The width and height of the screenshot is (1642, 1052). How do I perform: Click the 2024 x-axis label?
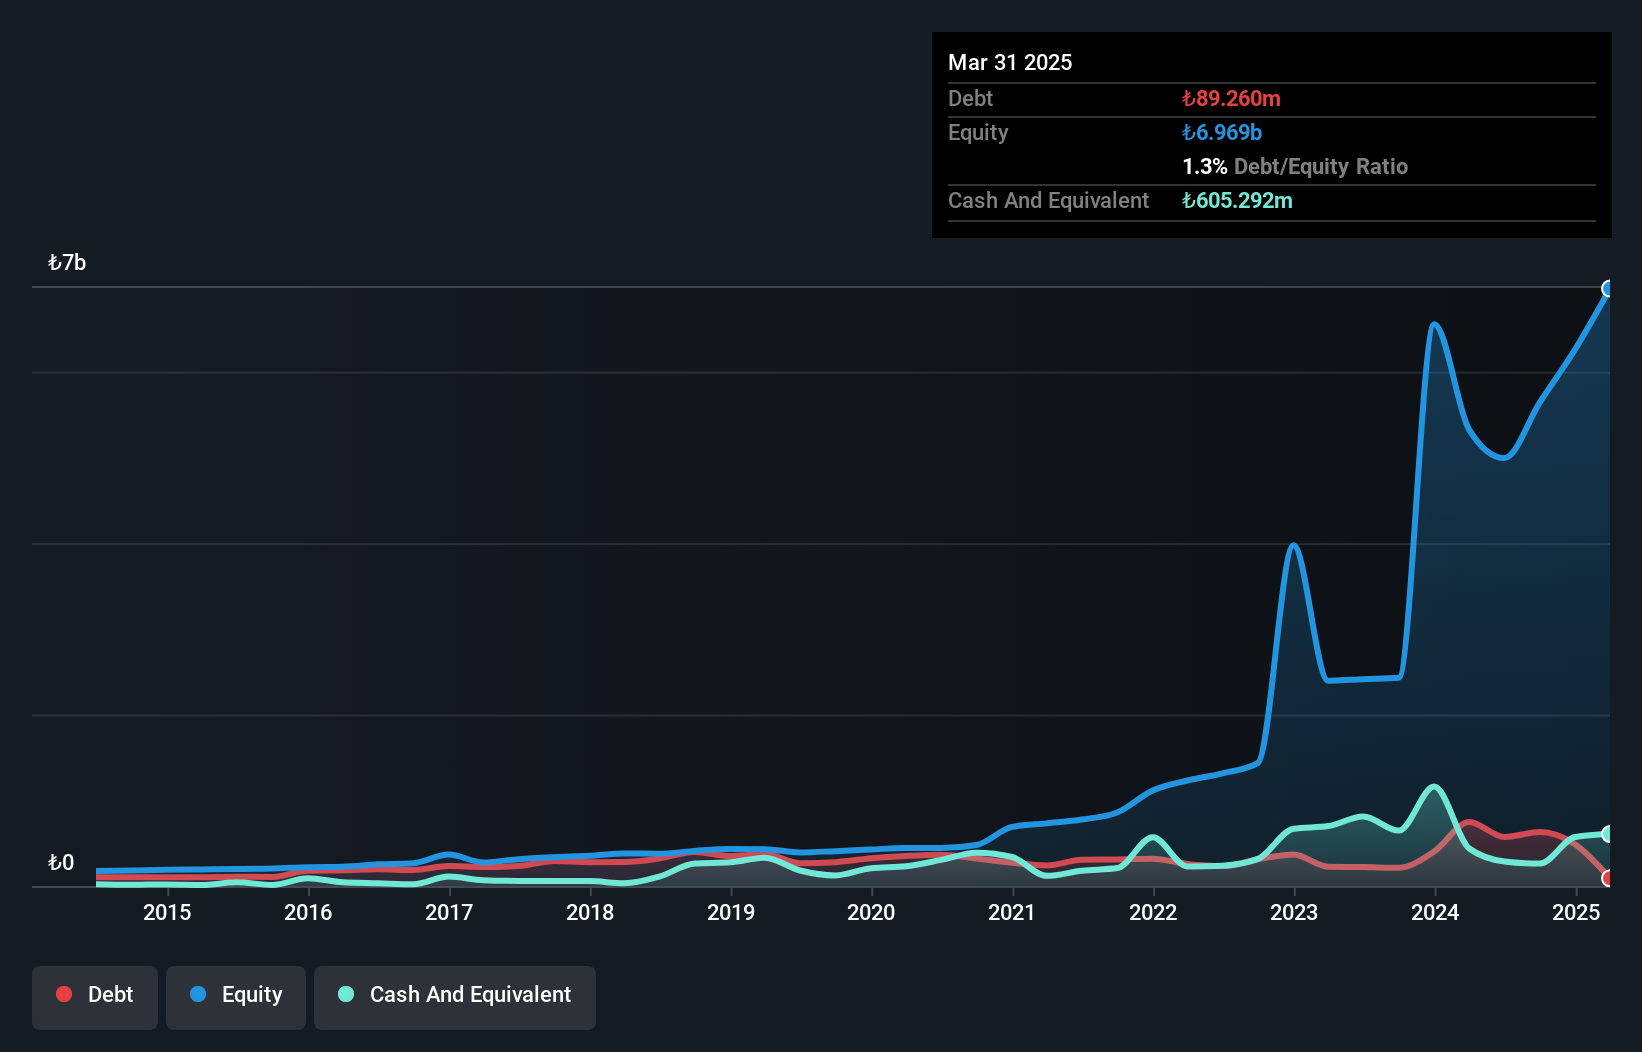[1435, 912]
